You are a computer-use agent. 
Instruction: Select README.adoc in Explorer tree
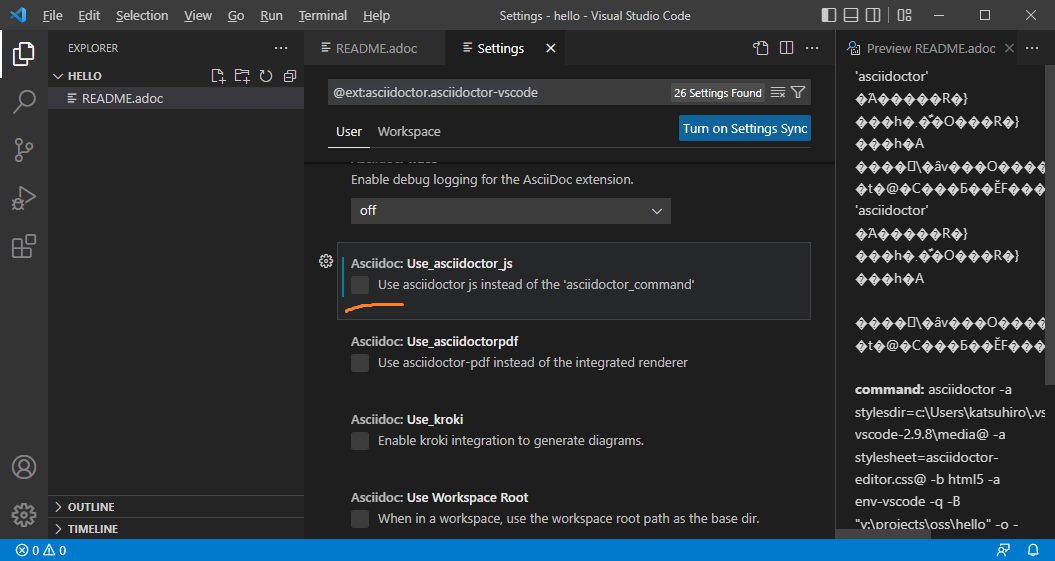pos(176,98)
